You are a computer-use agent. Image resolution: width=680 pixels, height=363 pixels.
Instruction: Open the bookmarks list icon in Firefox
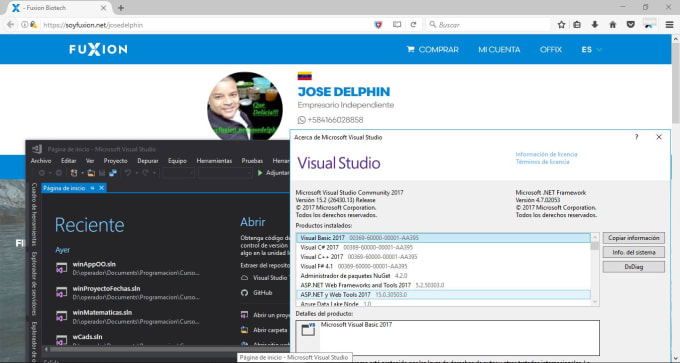click(577, 25)
